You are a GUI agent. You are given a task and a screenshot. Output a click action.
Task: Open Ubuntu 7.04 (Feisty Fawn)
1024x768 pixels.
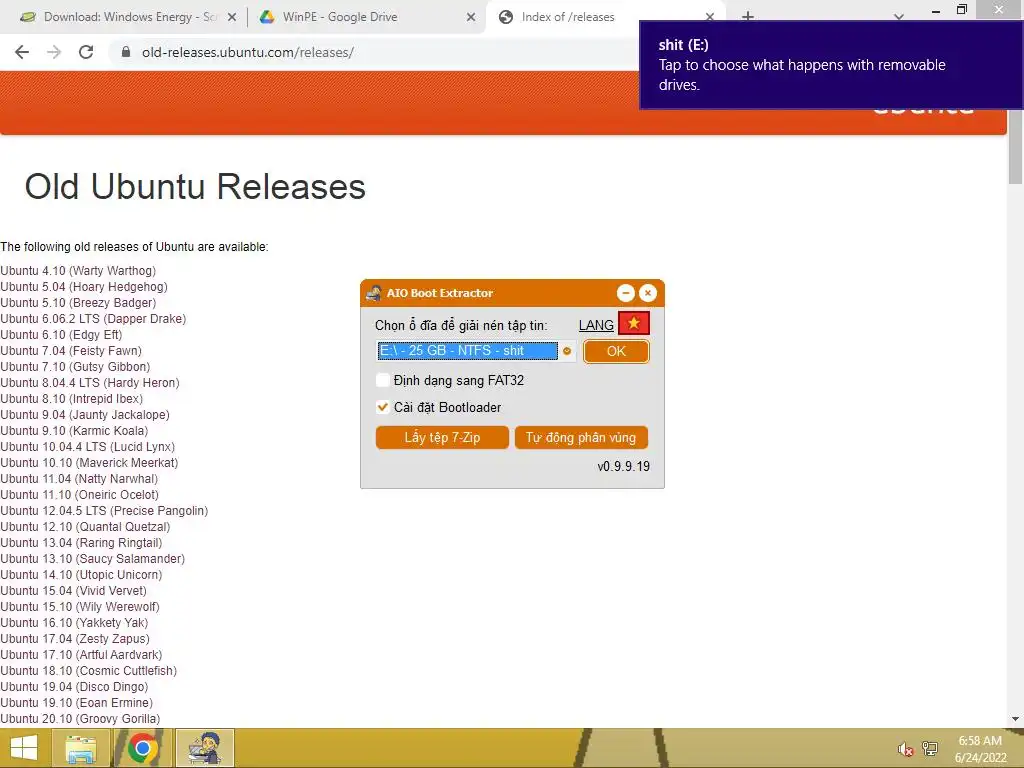tap(71, 351)
